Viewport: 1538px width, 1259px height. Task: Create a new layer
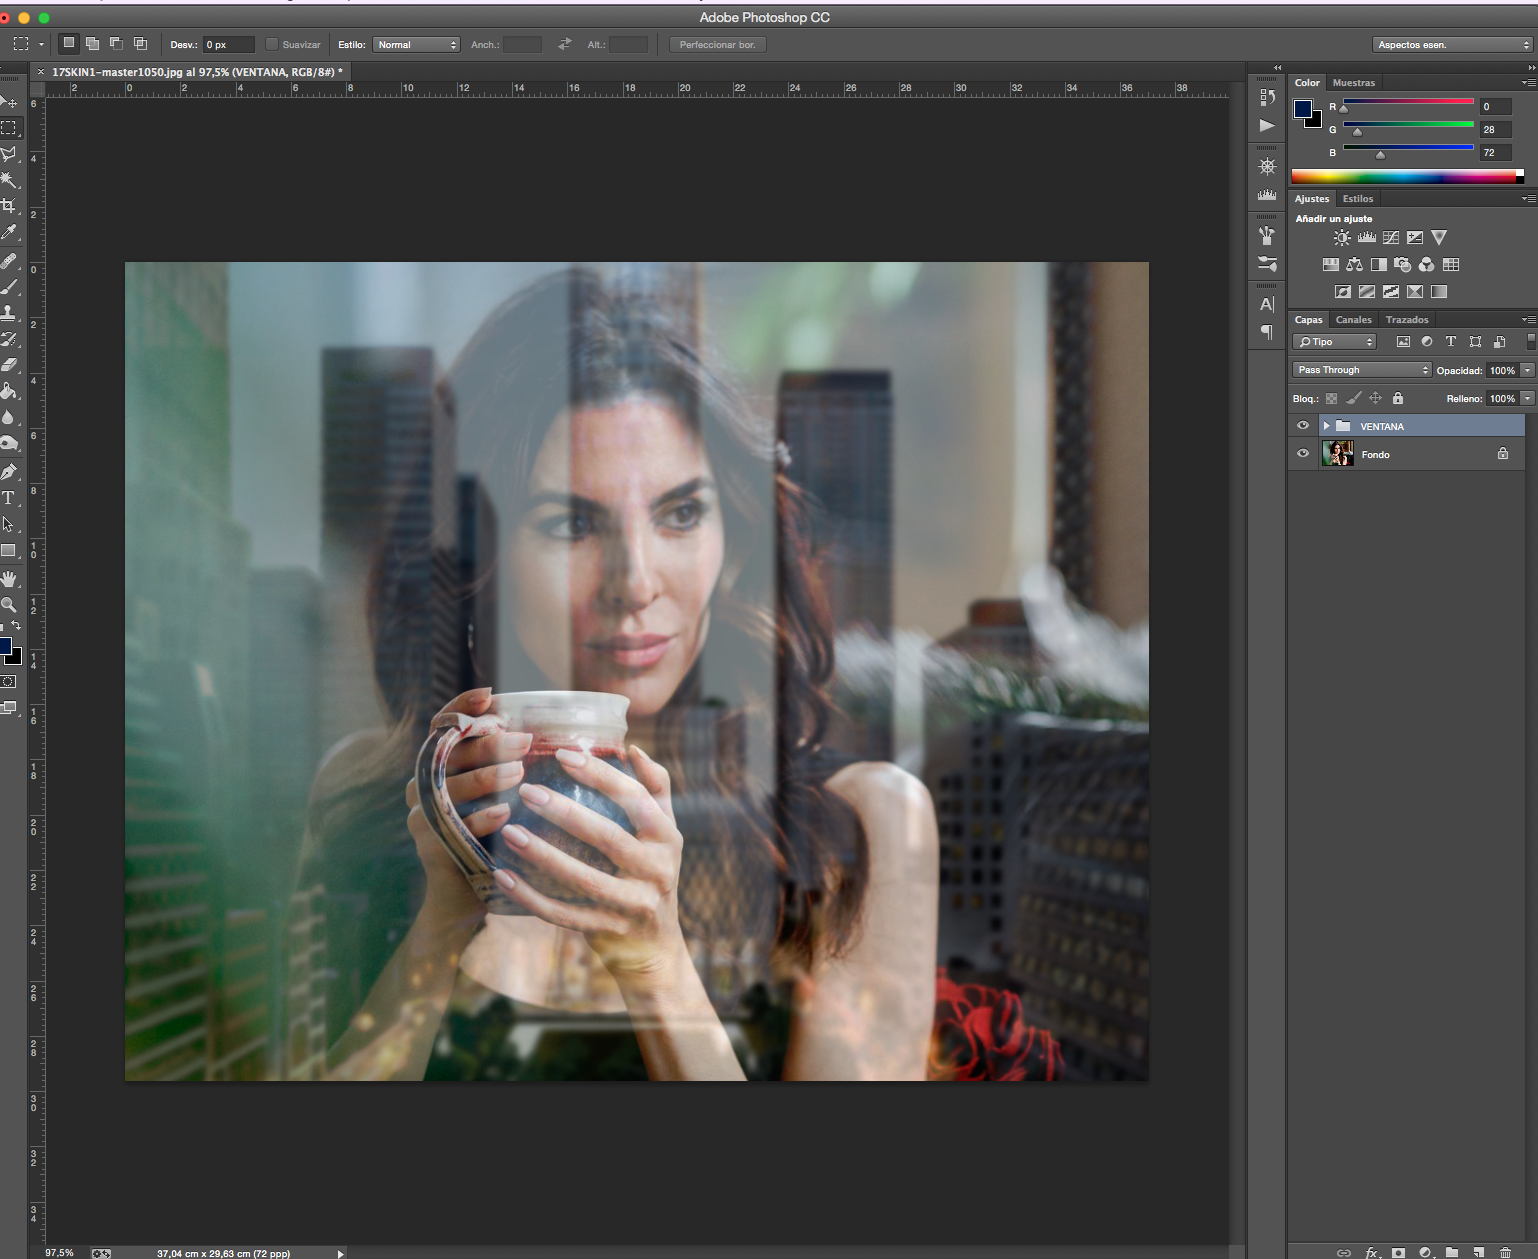click(1478, 1252)
